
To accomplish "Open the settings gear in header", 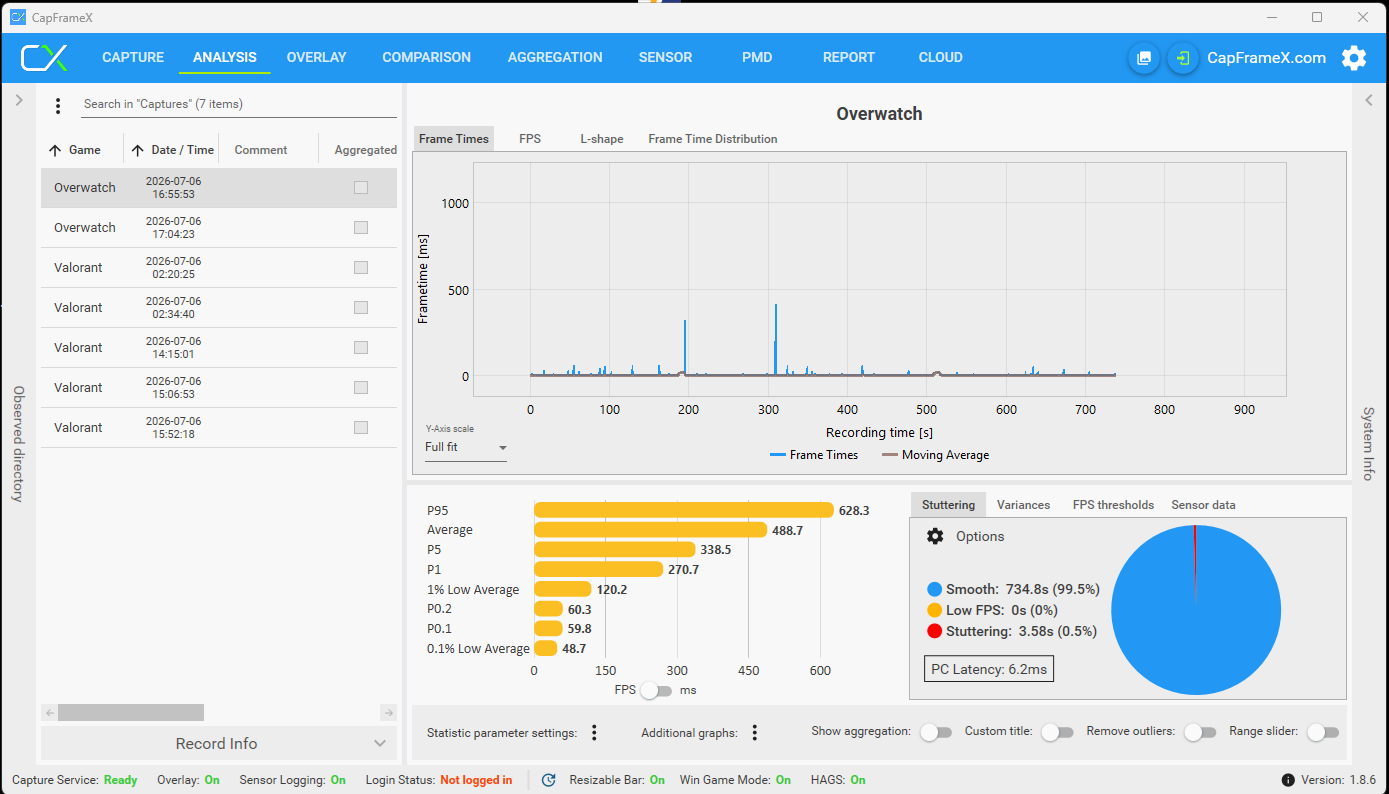I will pyautogui.click(x=1354, y=58).
